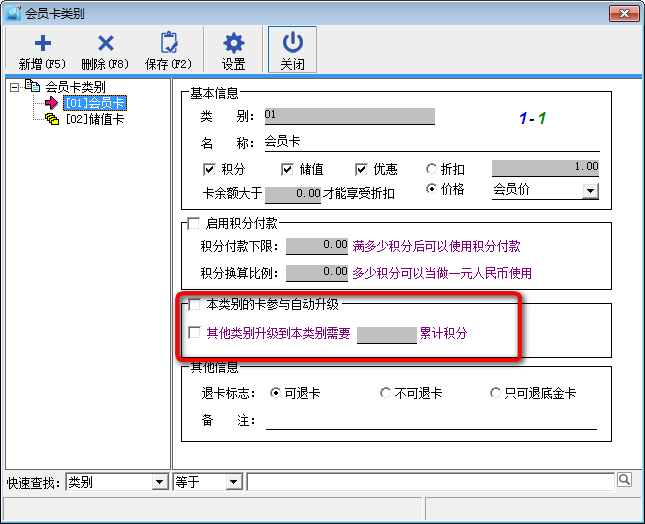Enable 启用积分付款 checkbox
The image size is (645, 524).
193,223
